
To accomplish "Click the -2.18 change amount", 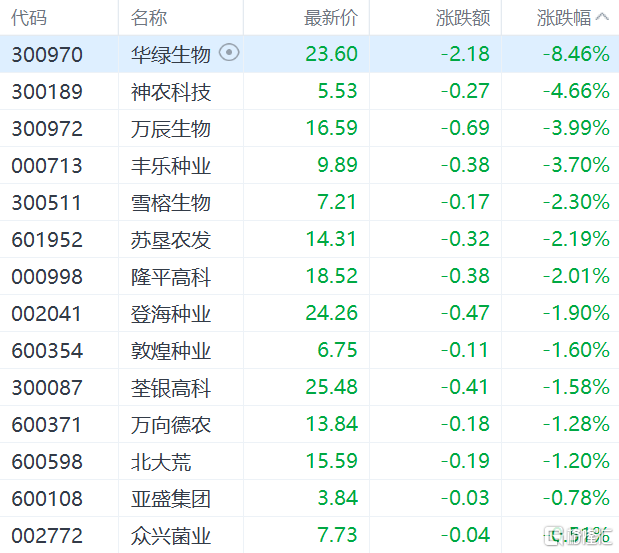I will point(465,54).
